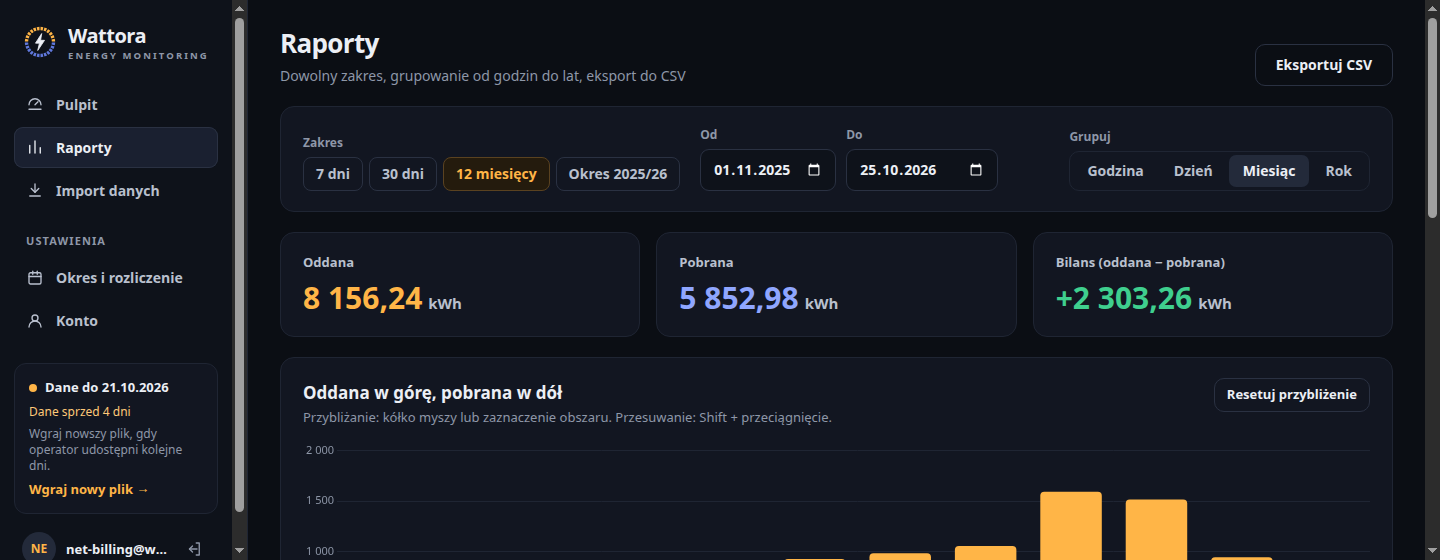
Task: Click the logout icon next to the account email
Action: point(195,549)
